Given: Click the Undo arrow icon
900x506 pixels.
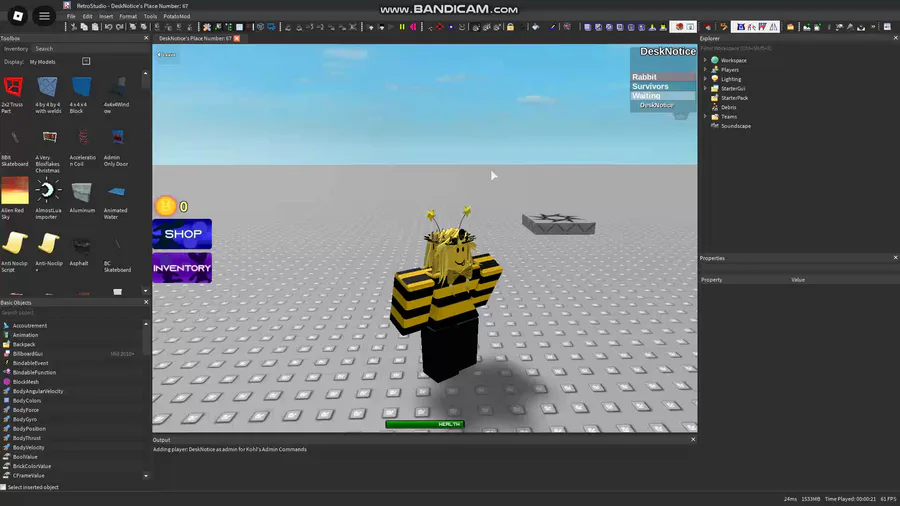Looking at the screenshot, I should tap(108, 27).
